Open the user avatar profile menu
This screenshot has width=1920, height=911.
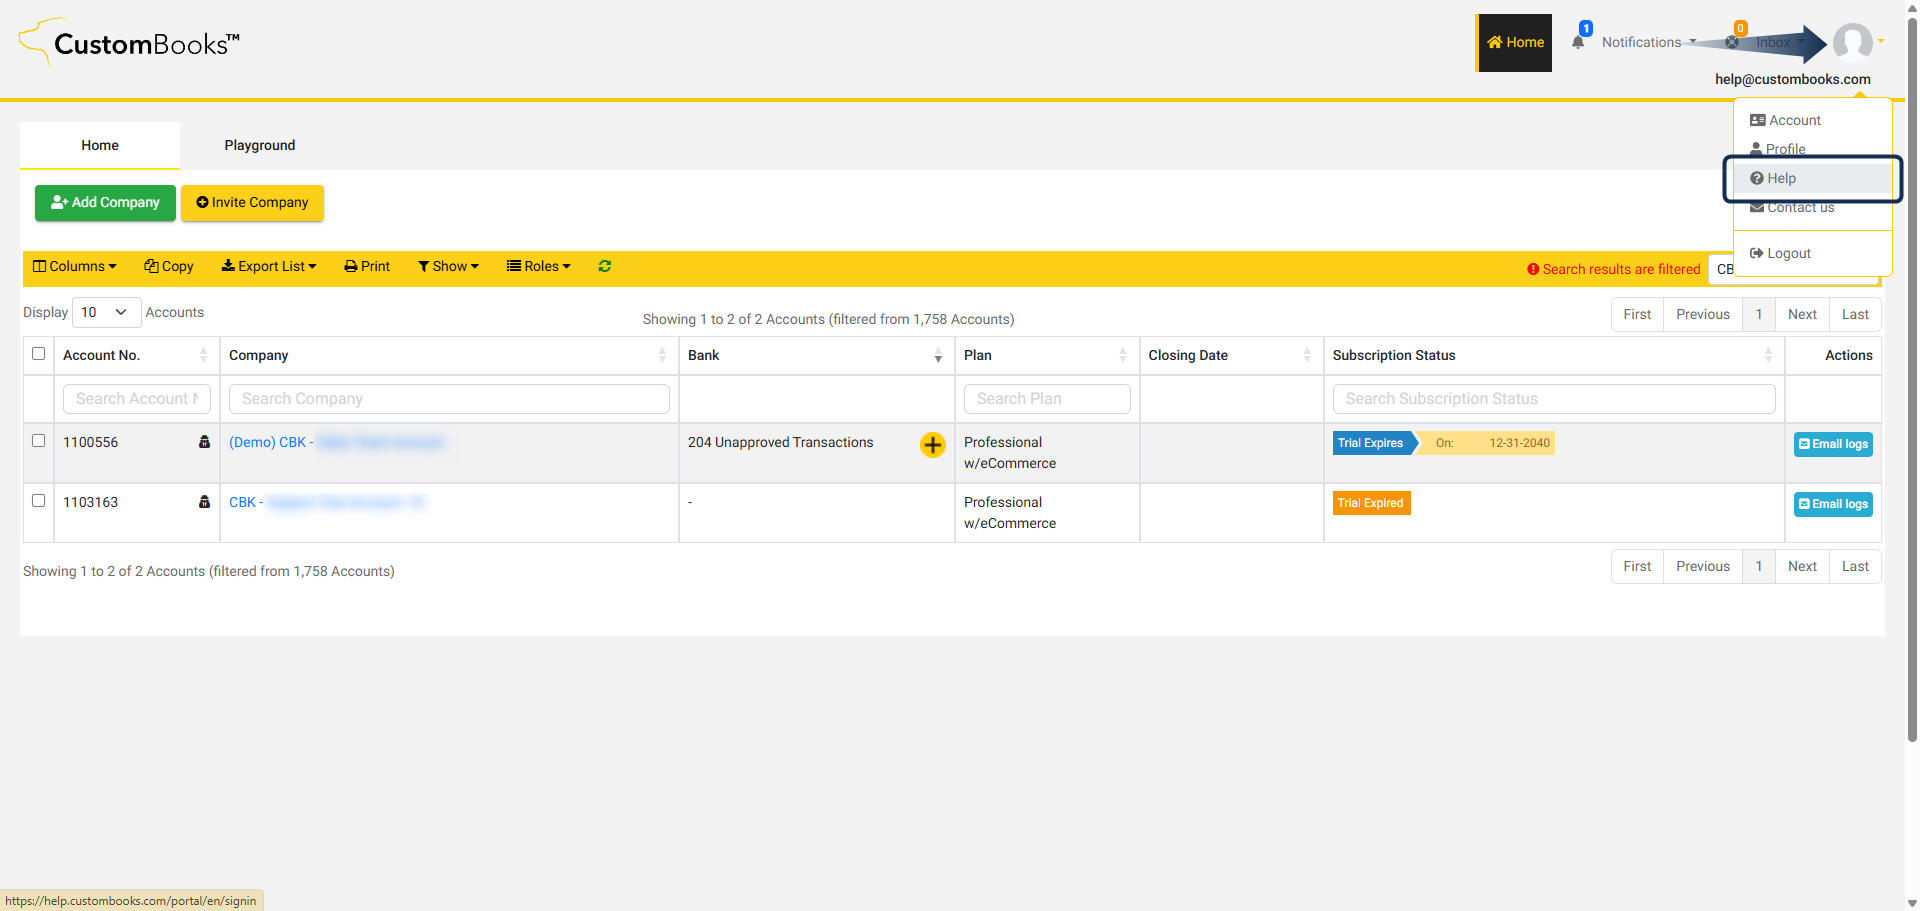pyautogui.click(x=1852, y=43)
